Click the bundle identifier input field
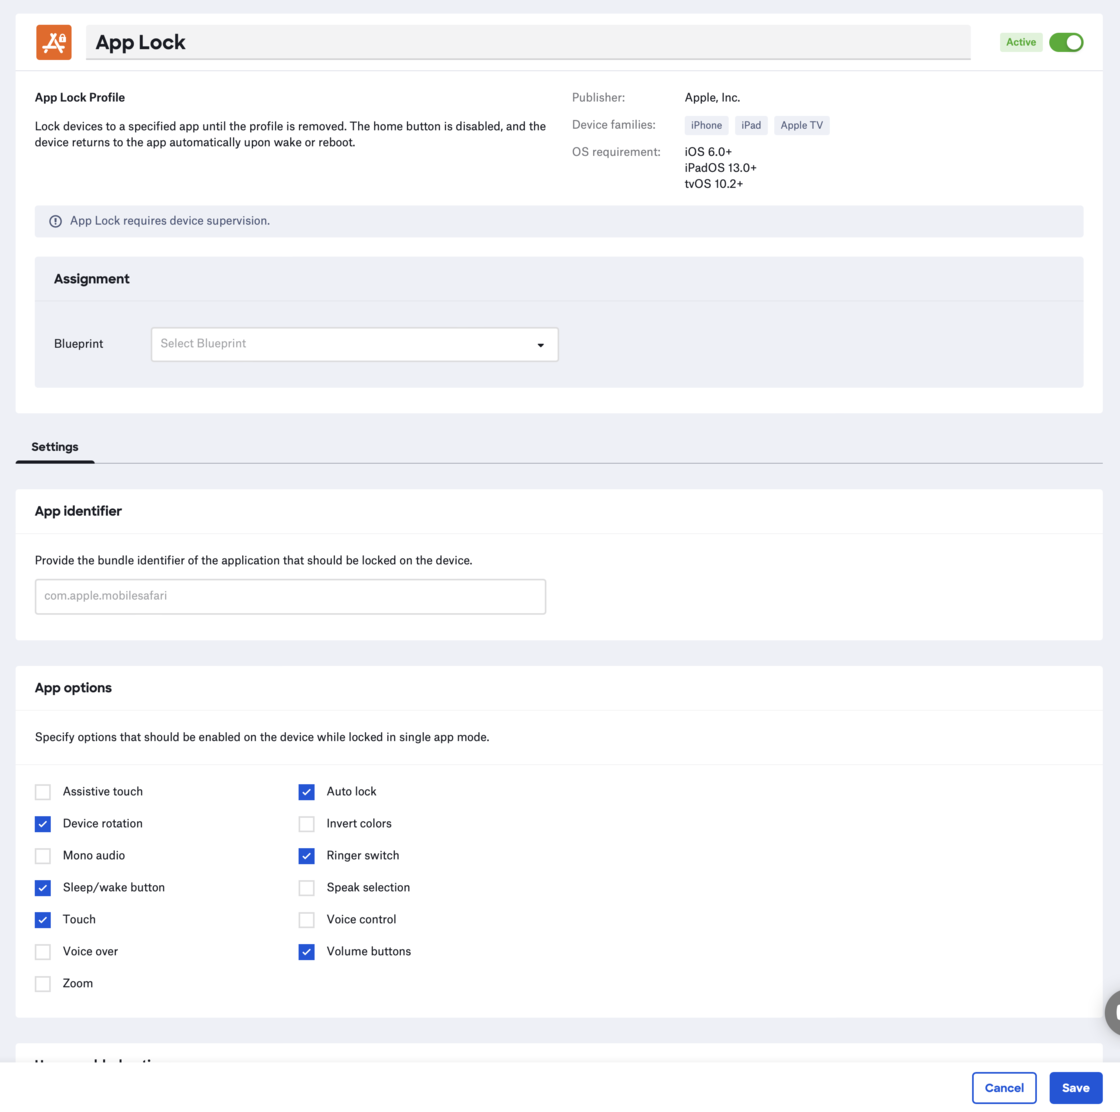1120x1112 pixels. (290, 596)
